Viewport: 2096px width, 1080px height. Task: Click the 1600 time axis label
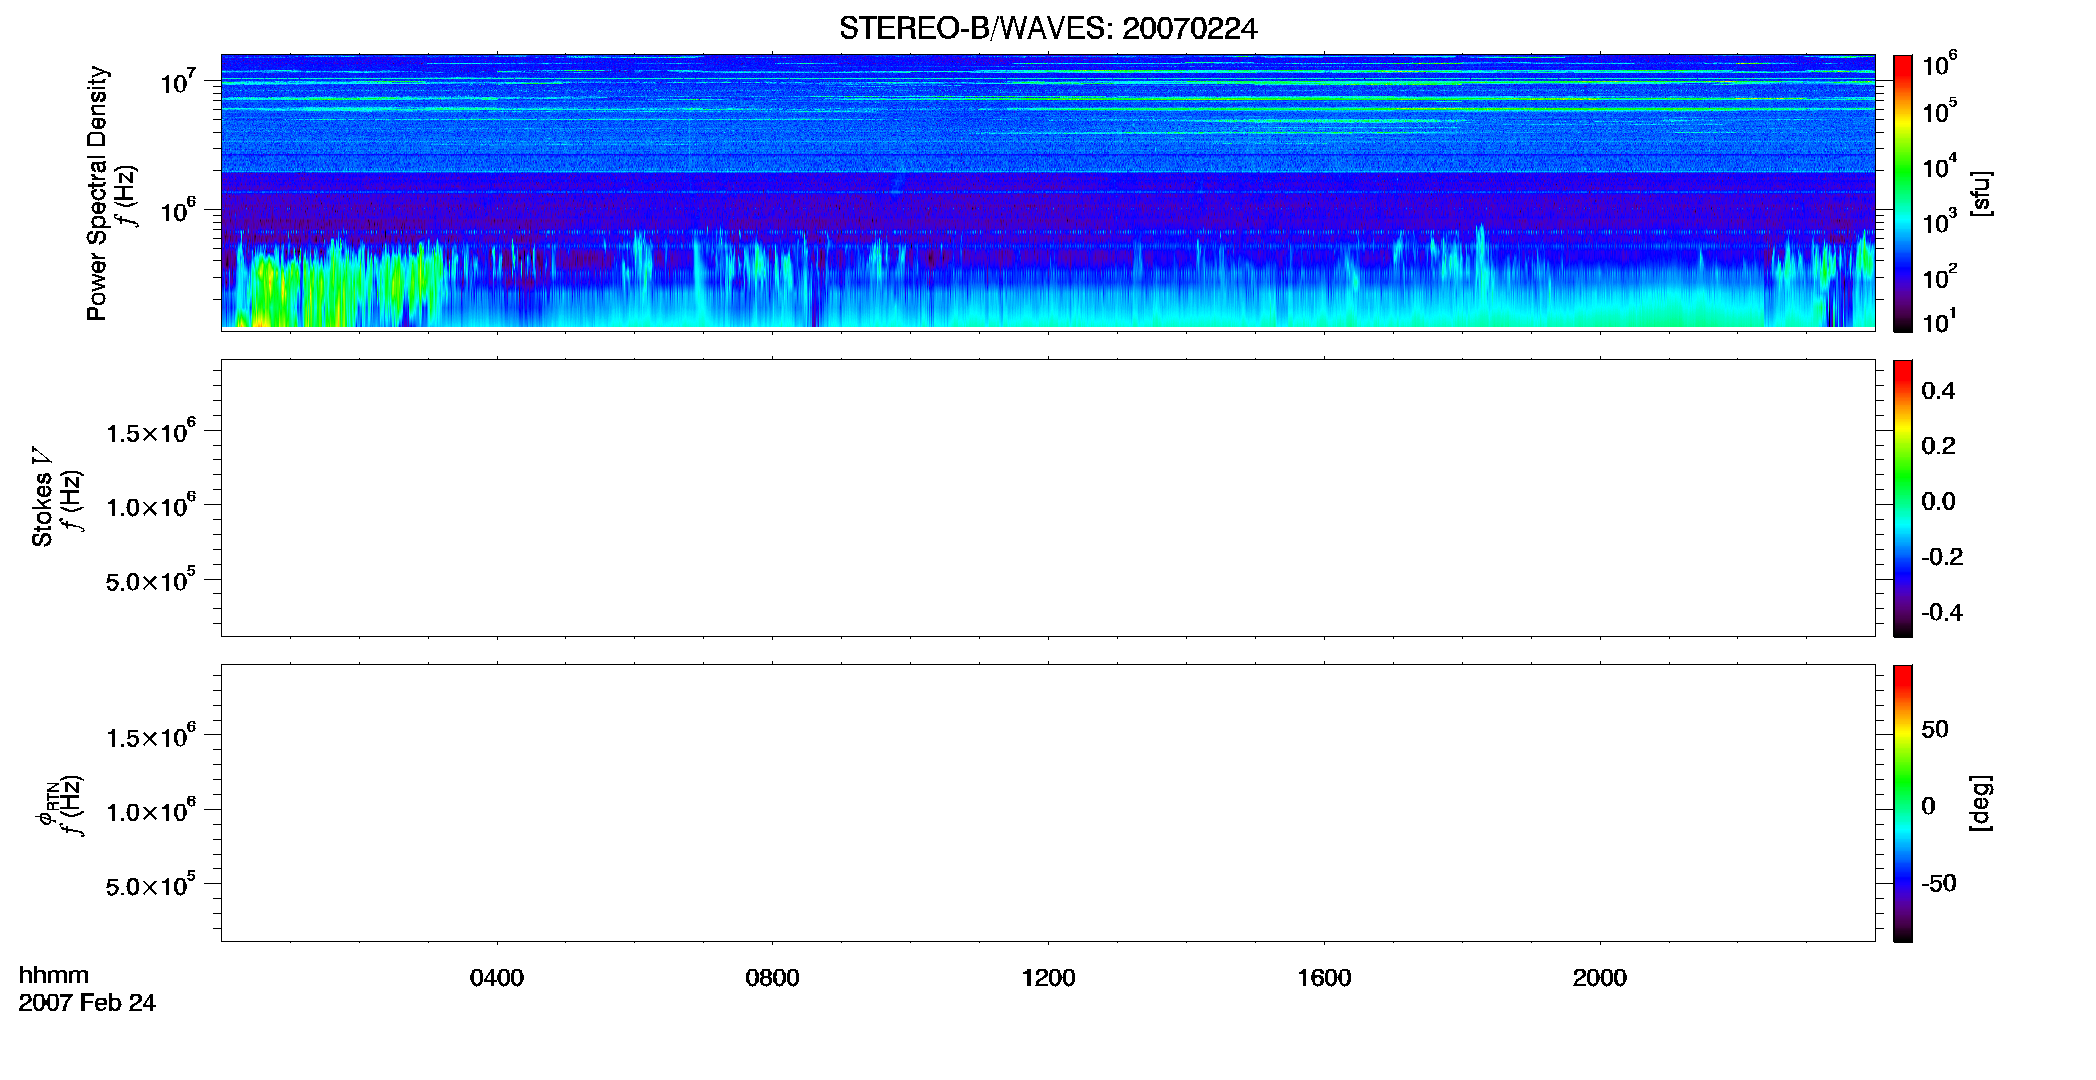click(x=1324, y=978)
